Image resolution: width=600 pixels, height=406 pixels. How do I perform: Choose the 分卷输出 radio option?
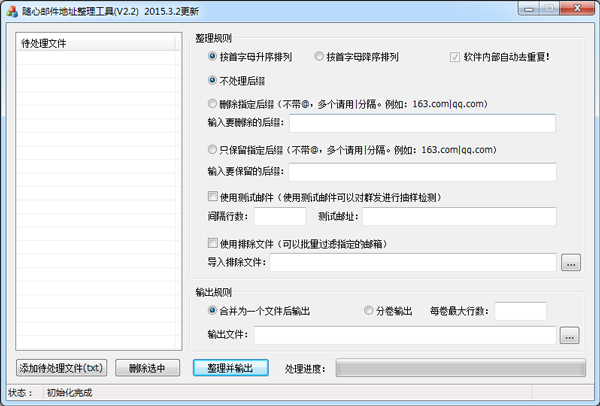pos(369,311)
